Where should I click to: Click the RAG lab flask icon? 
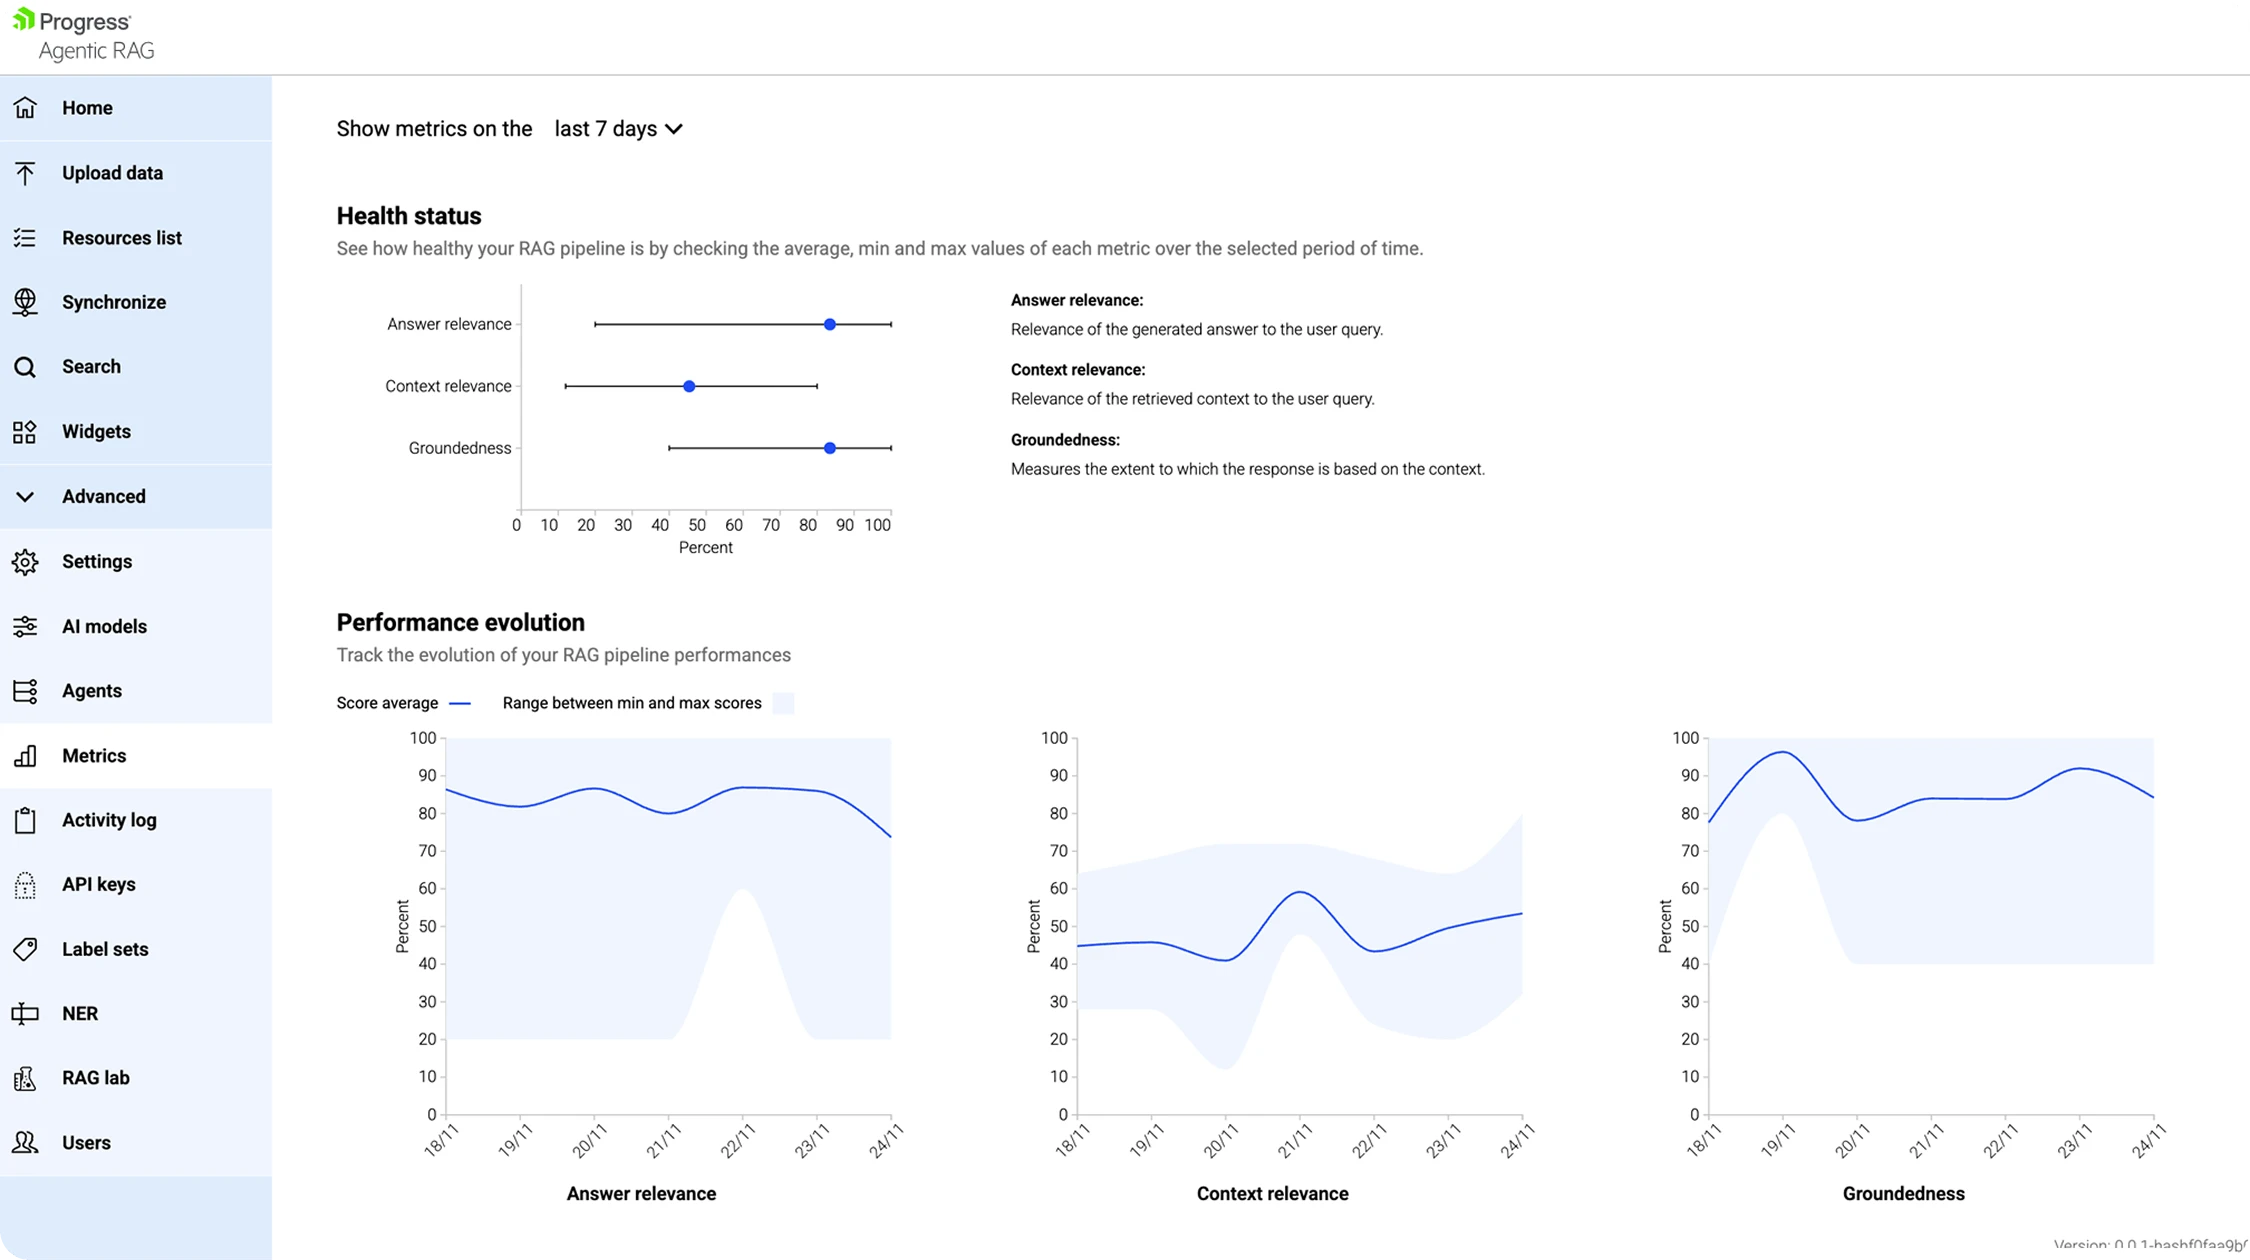coord(25,1078)
